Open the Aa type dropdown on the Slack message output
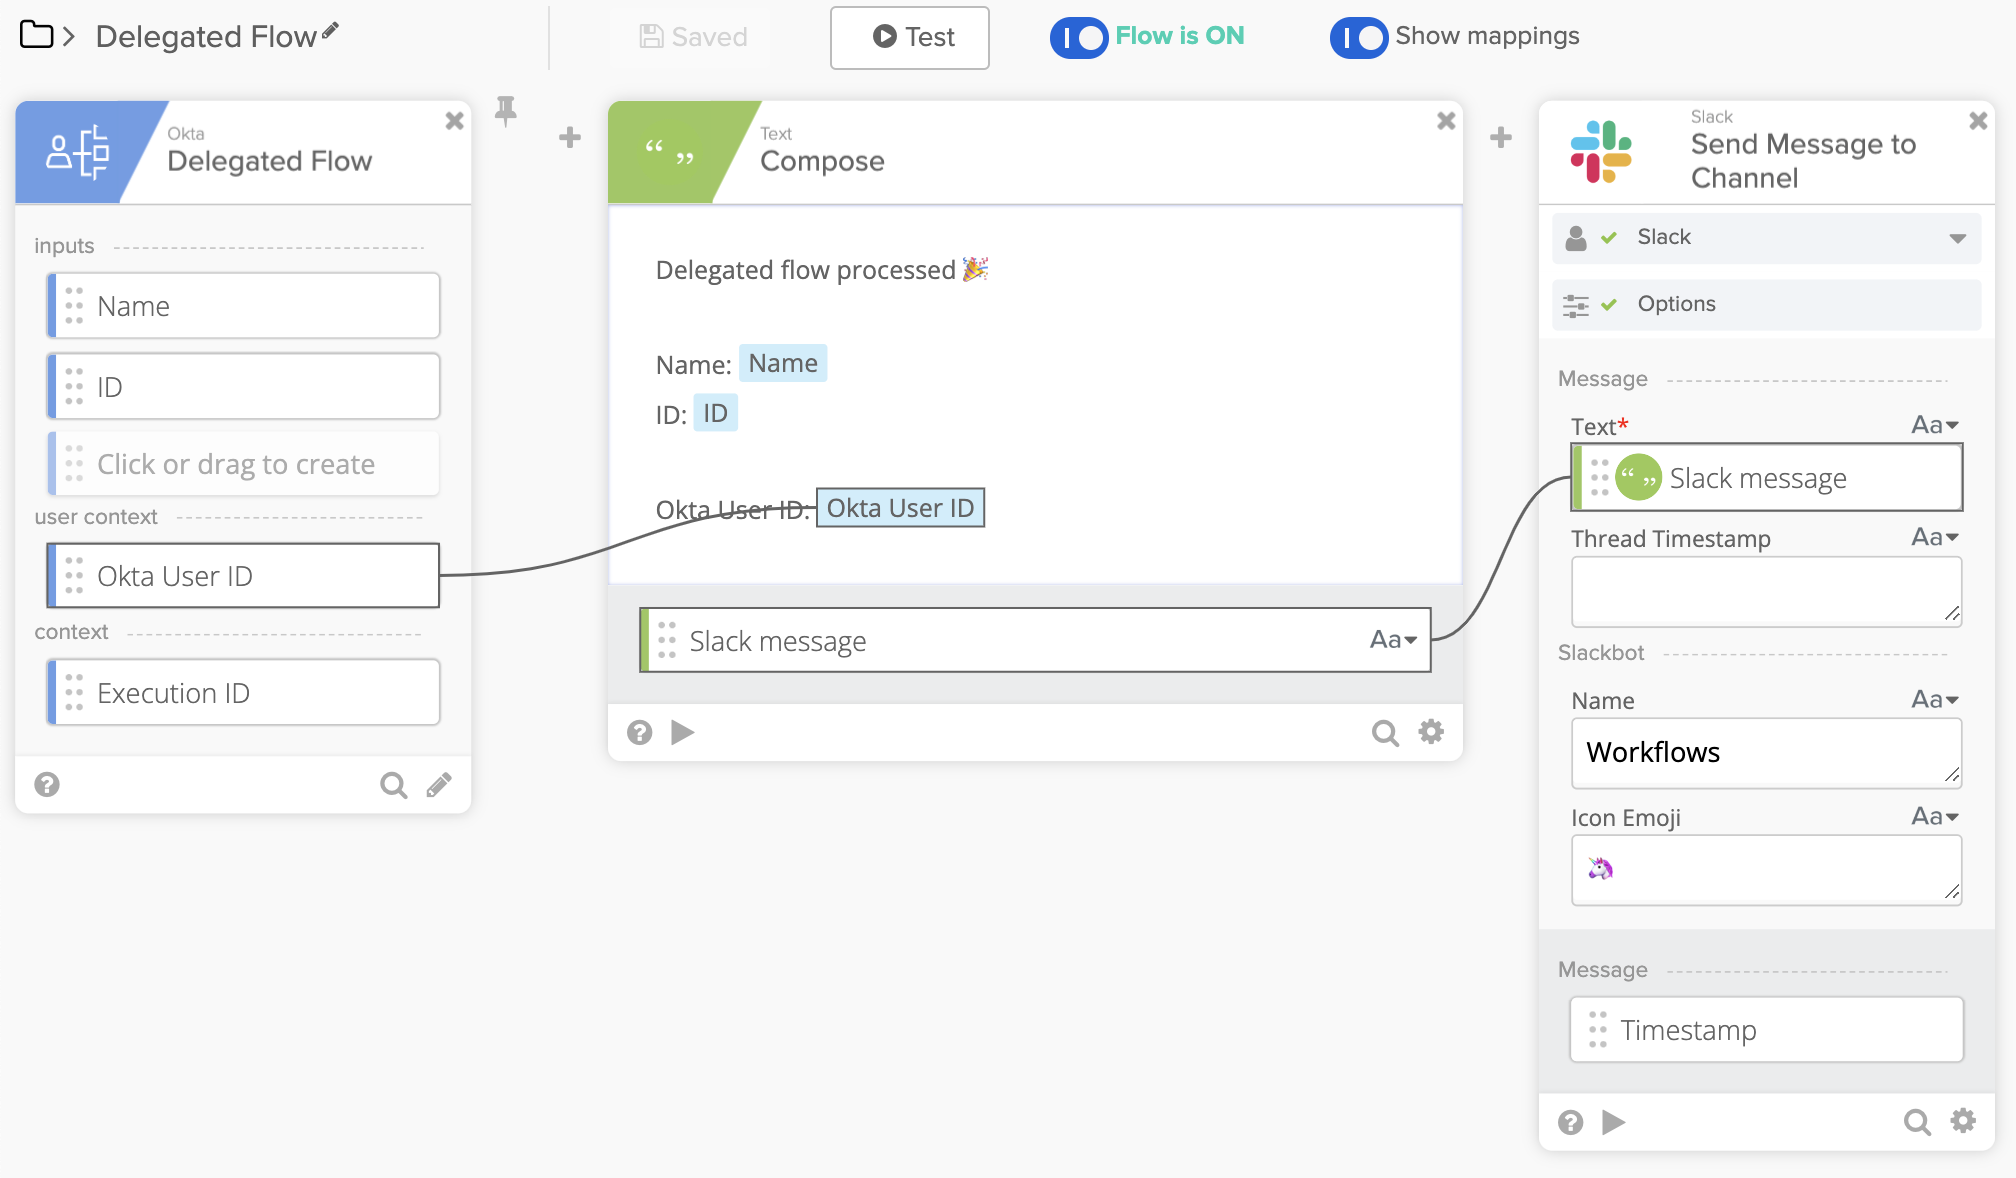The height and width of the screenshot is (1178, 2016). point(1393,640)
